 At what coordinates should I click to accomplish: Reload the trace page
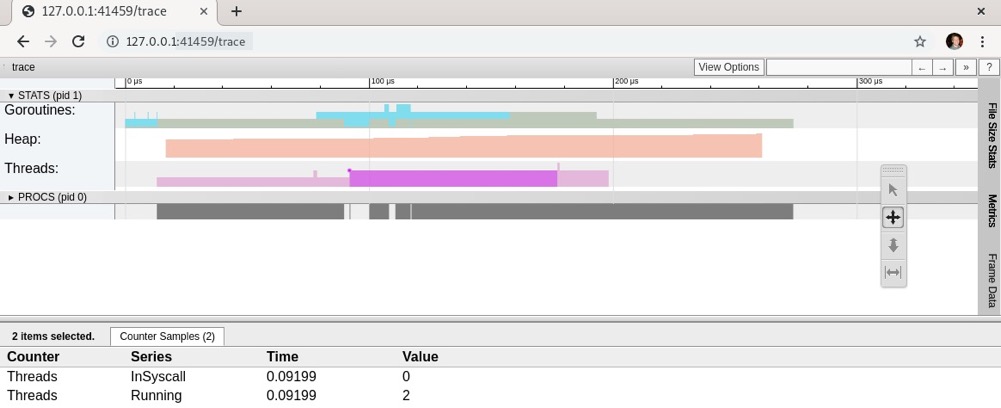78,42
